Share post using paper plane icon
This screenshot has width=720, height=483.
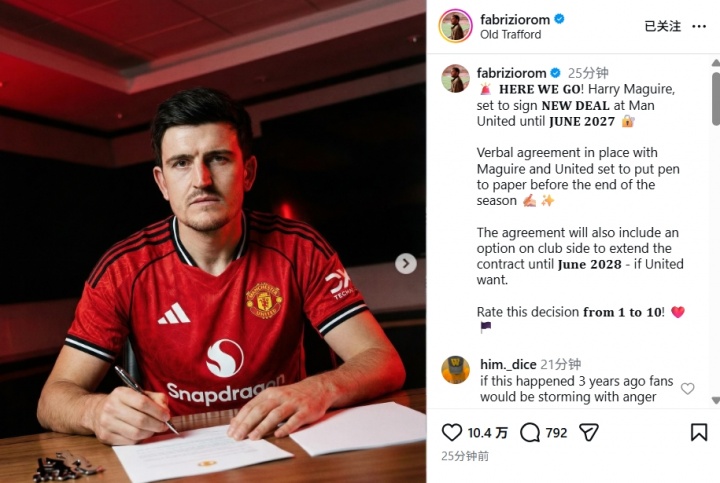tap(589, 432)
